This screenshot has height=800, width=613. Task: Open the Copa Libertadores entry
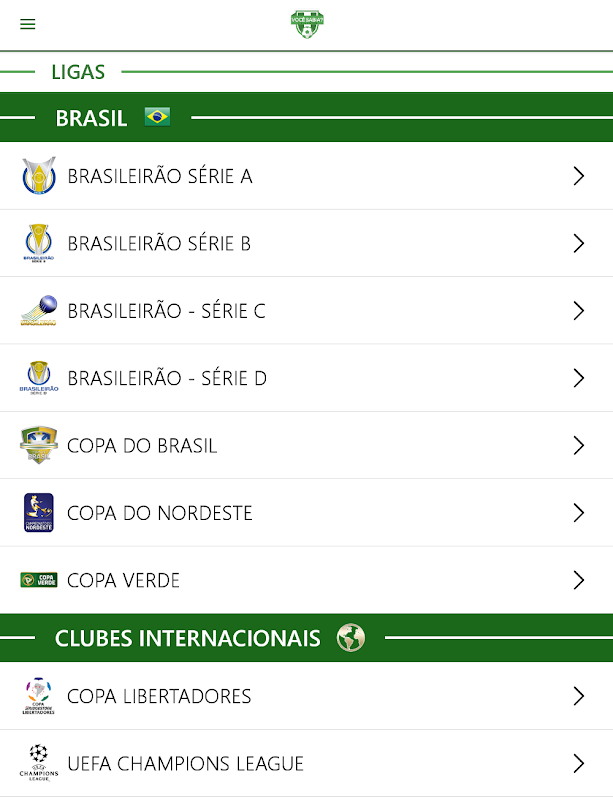[159, 696]
